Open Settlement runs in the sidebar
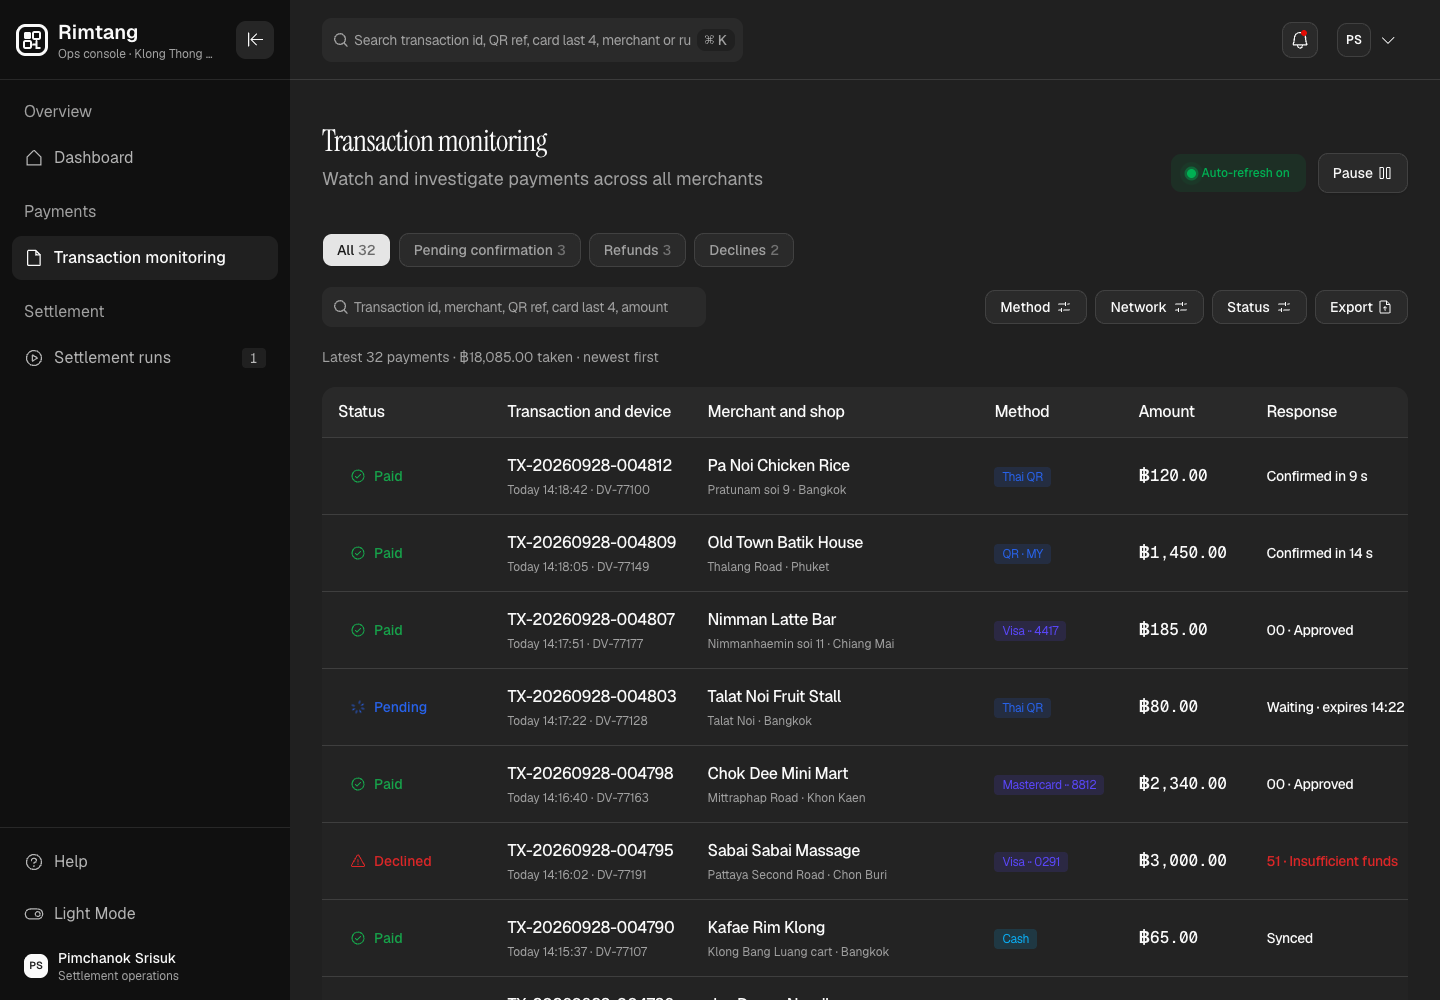 145,358
